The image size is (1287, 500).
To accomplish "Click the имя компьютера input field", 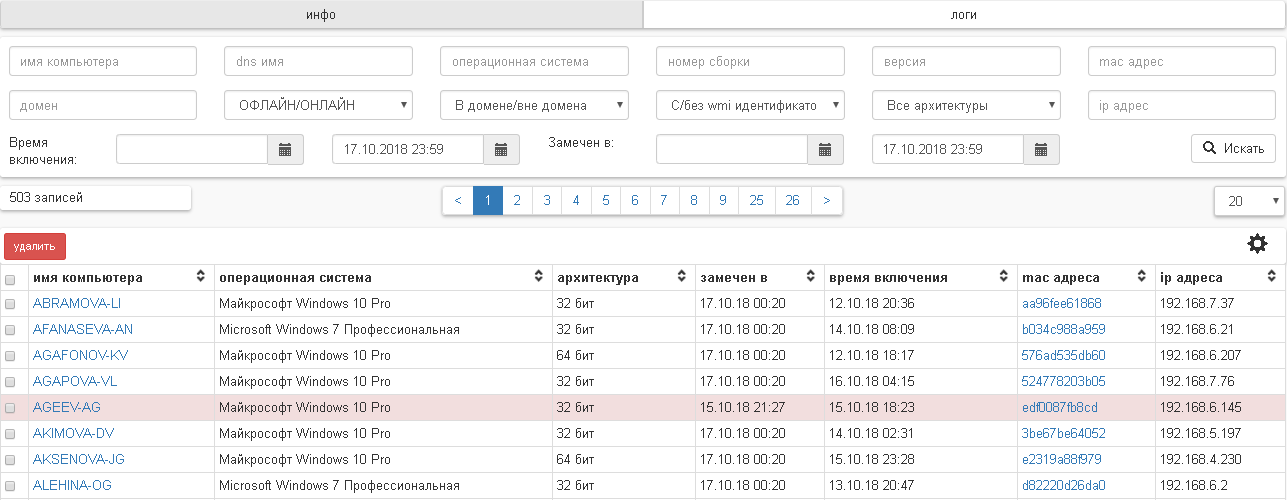I will [x=103, y=61].
